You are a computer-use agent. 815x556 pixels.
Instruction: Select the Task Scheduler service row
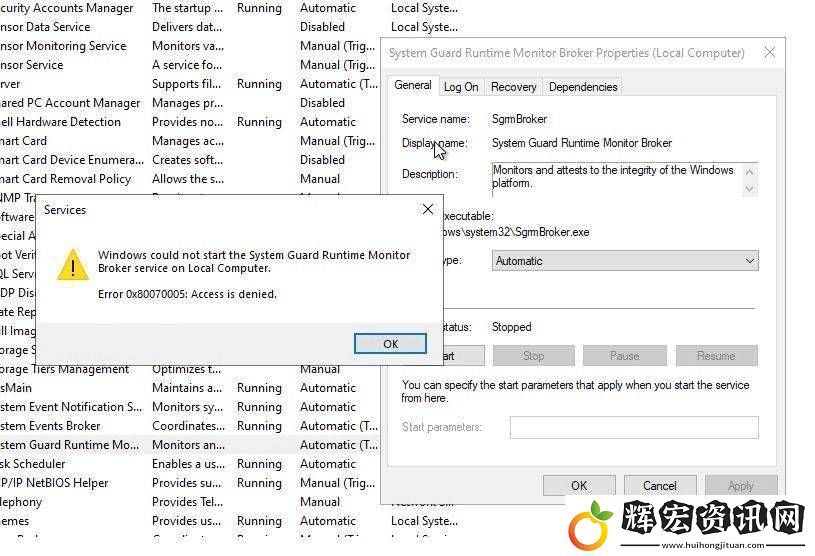point(189,464)
